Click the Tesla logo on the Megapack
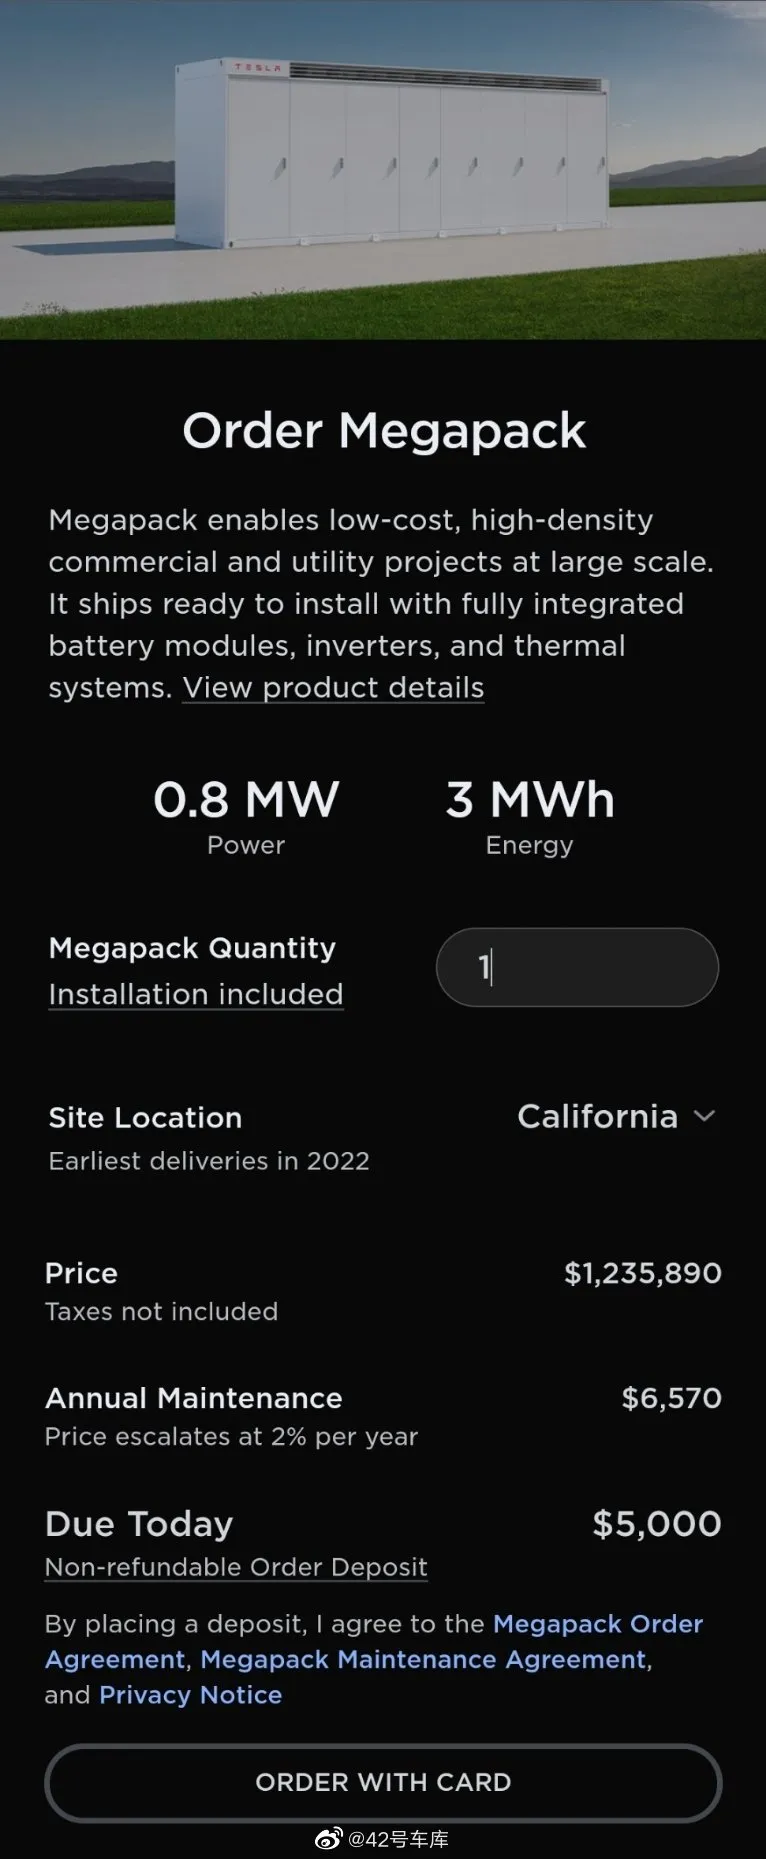766x1859 pixels. click(258, 68)
